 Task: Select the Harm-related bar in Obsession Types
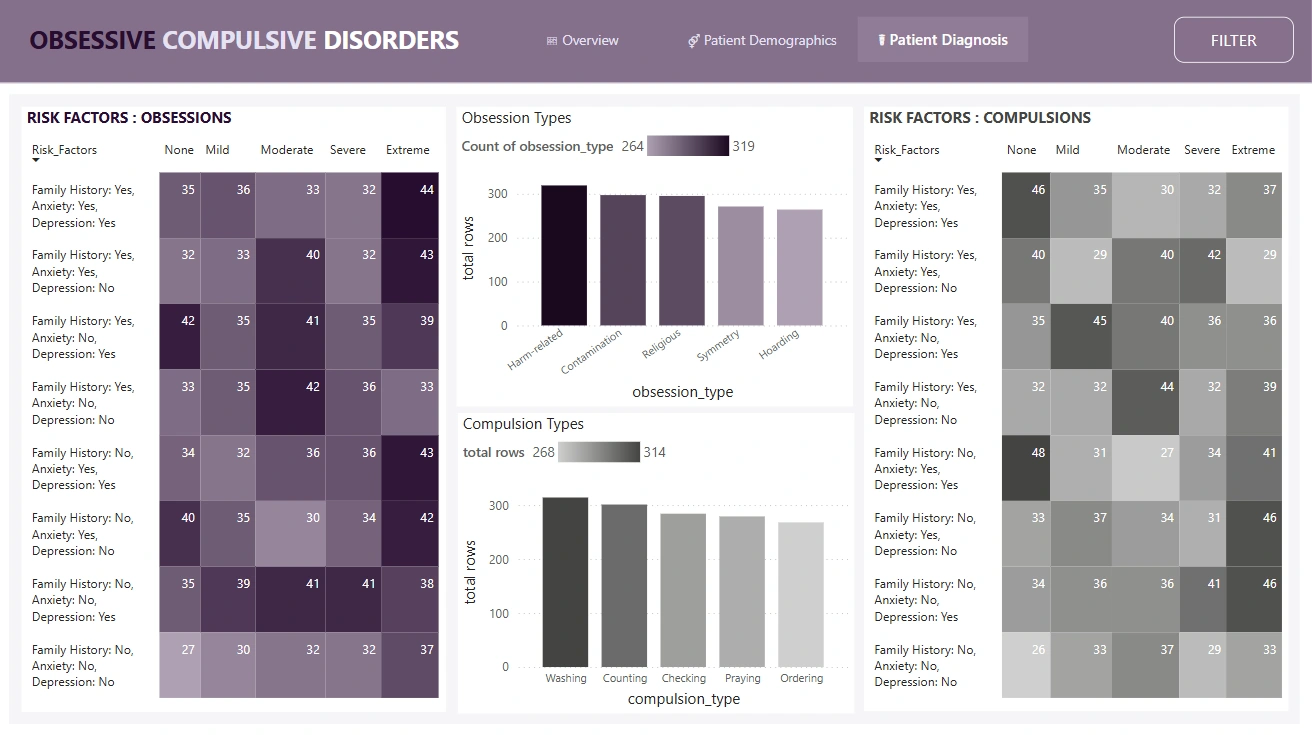click(x=564, y=255)
